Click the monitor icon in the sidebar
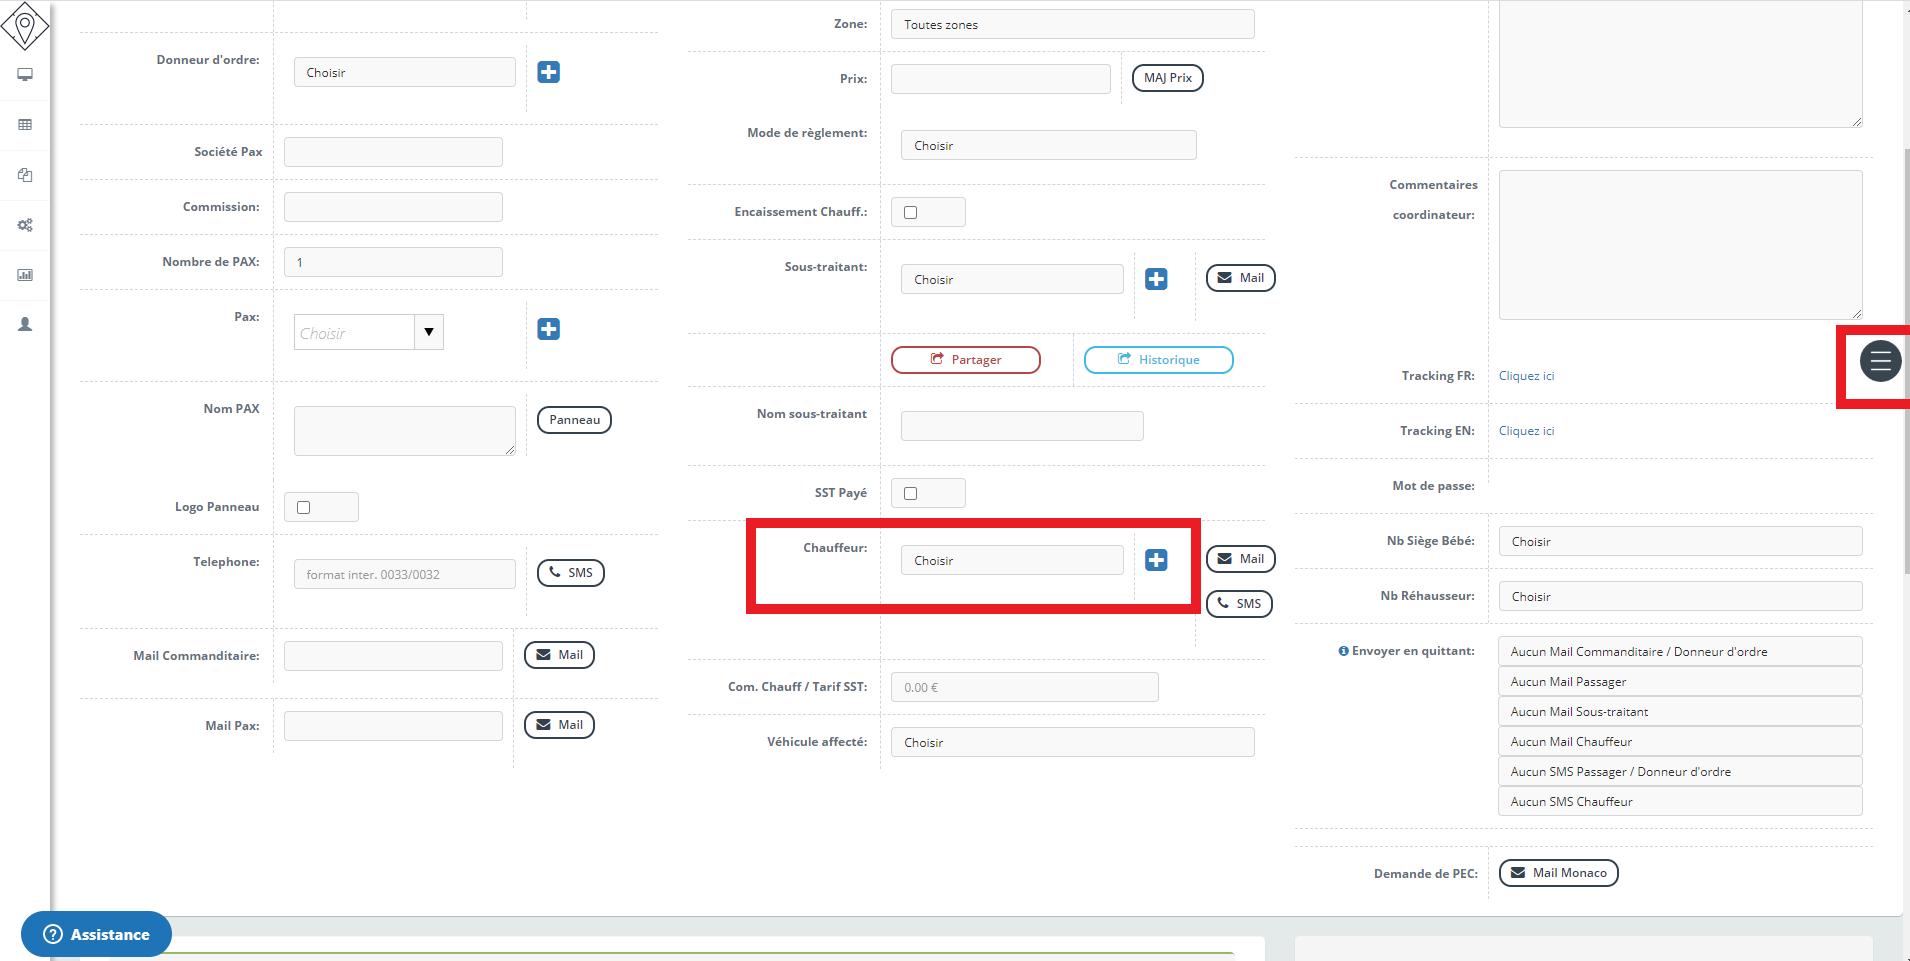 pyautogui.click(x=25, y=75)
